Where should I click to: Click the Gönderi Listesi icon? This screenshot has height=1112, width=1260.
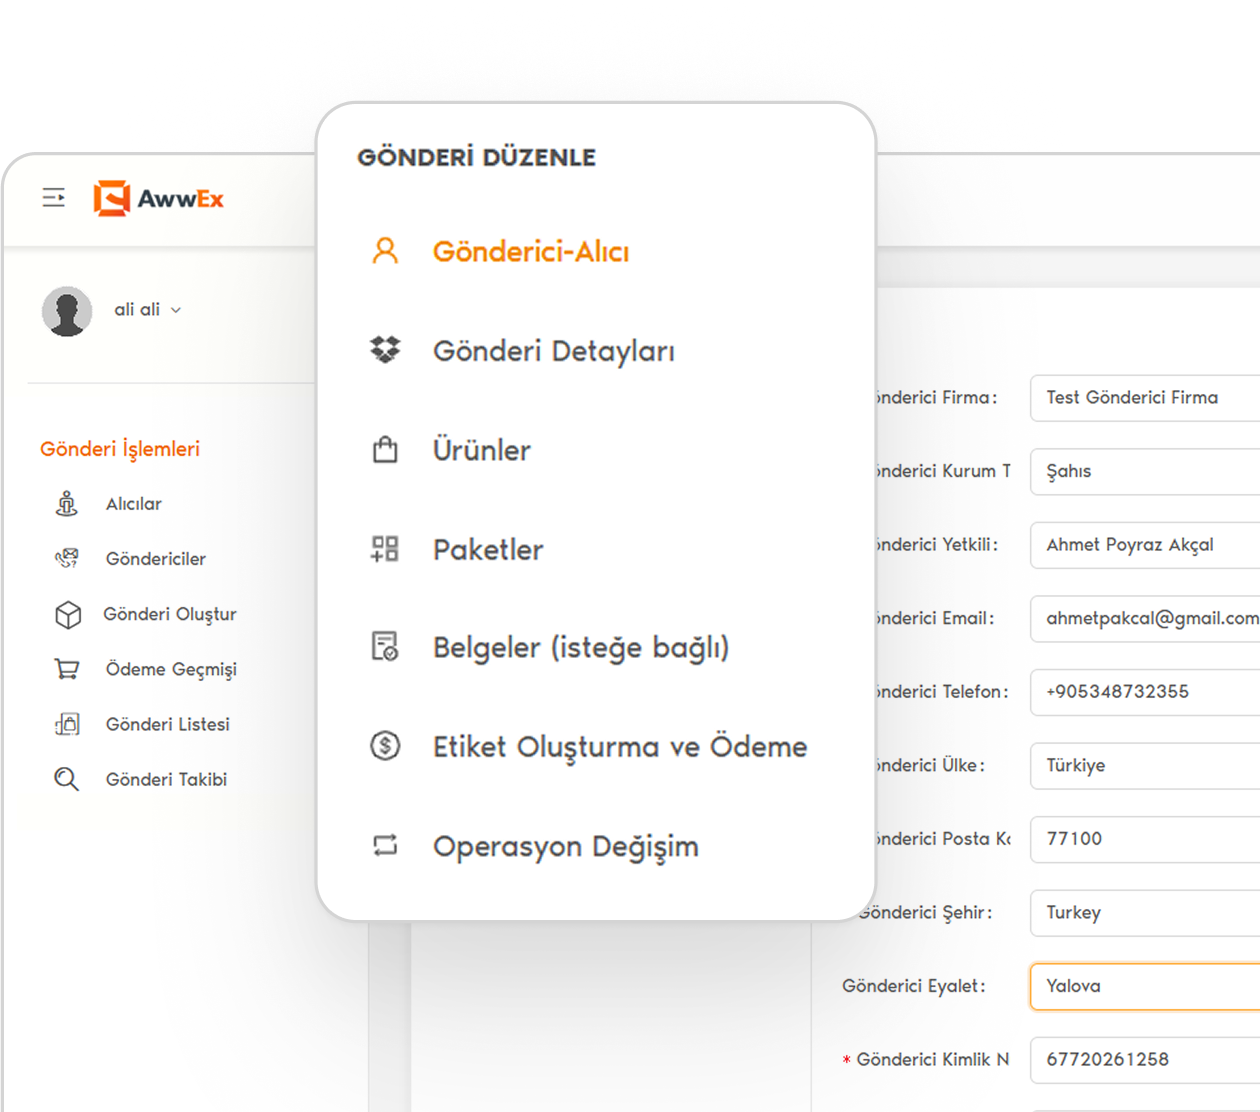click(67, 724)
